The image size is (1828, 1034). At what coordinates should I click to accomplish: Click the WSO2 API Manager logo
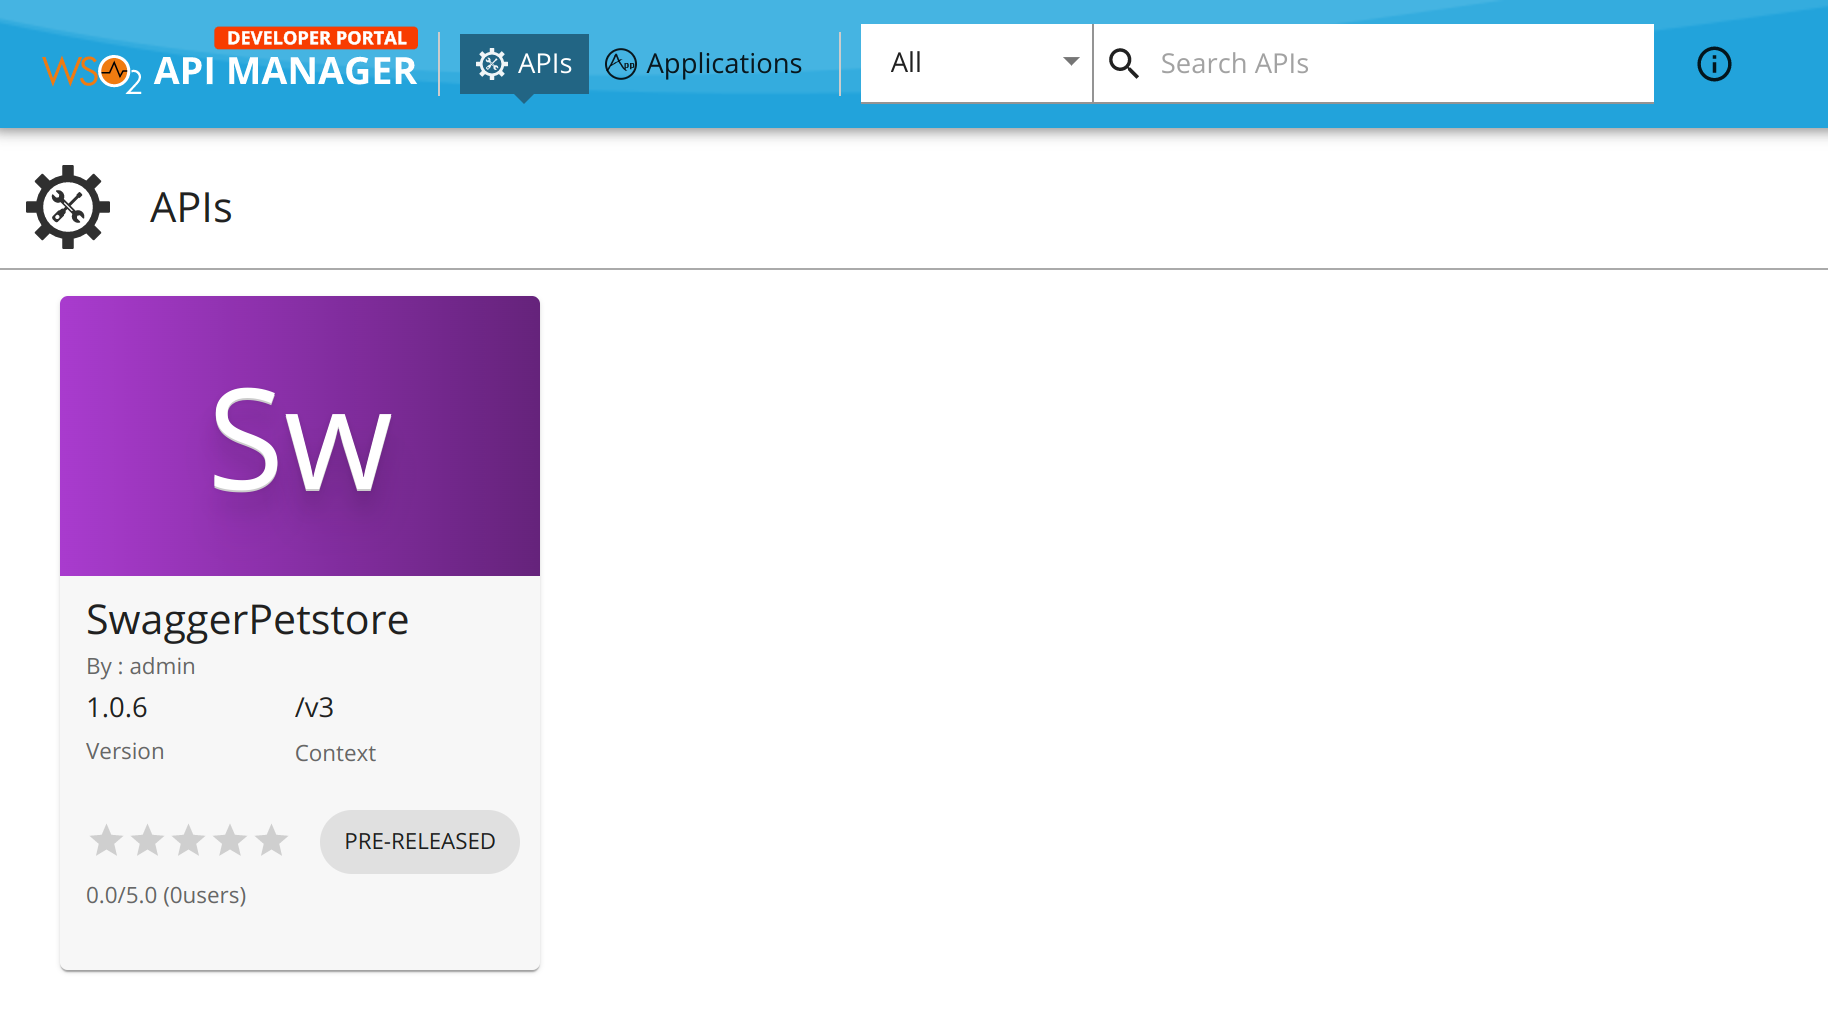click(x=230, y=71)
